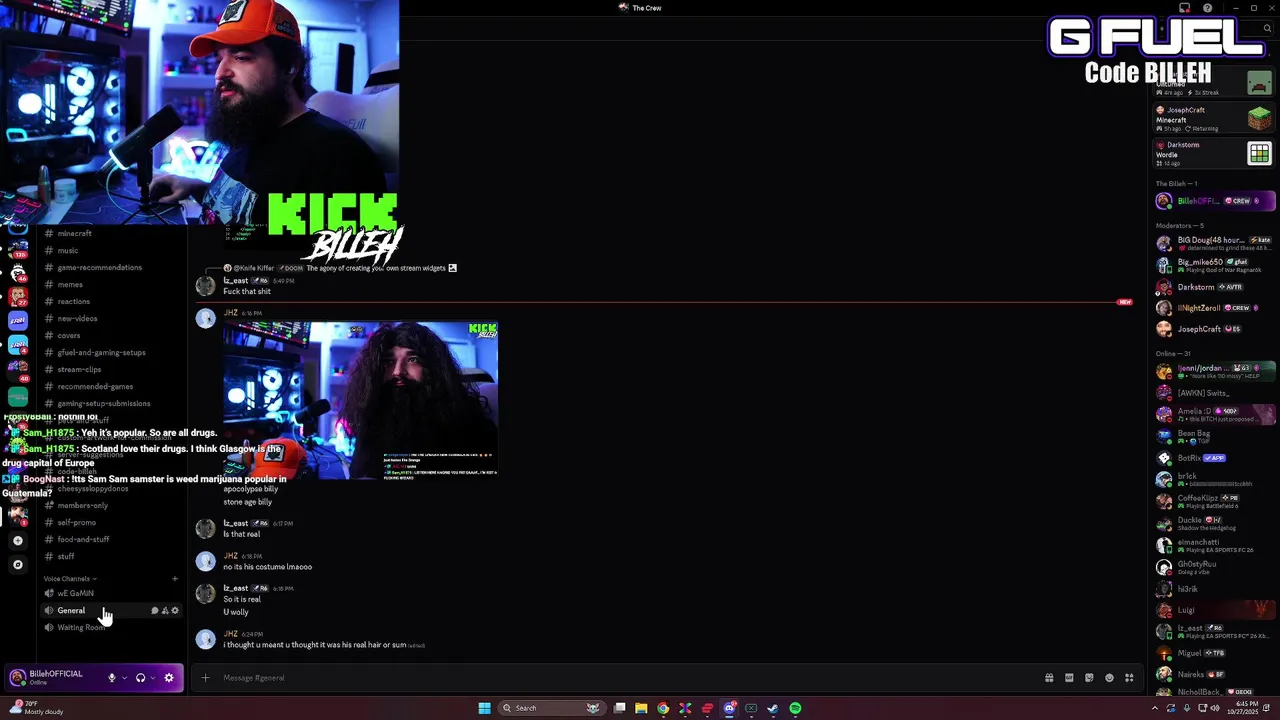Viewport: 1280px width, 720px height.
Task: Open the attachment plus button in message bar
Action: [x=205, y=678]
